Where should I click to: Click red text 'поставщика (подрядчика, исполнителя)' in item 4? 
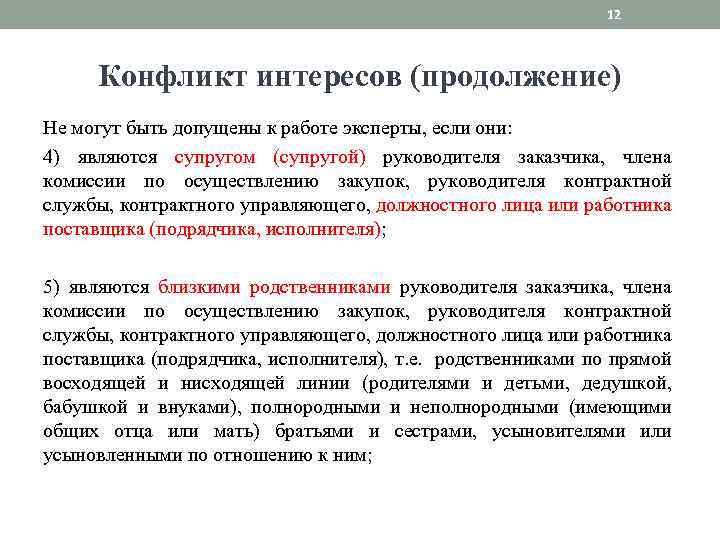pos(212,229)
